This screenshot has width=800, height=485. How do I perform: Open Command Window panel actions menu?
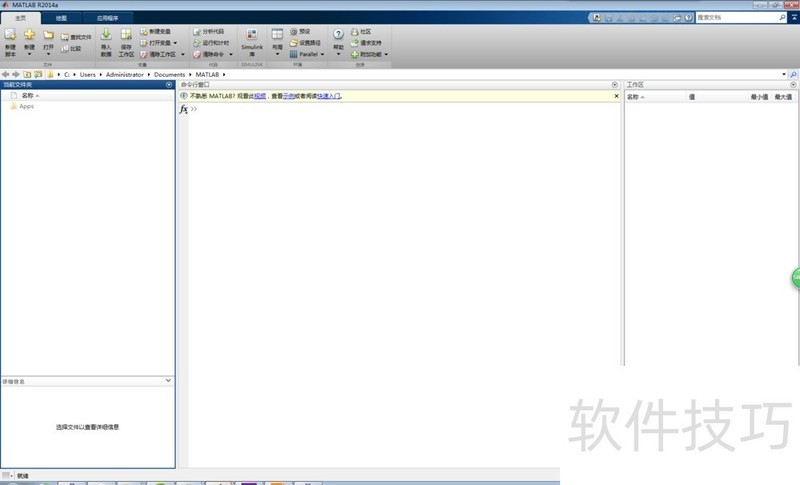[615, 85]
